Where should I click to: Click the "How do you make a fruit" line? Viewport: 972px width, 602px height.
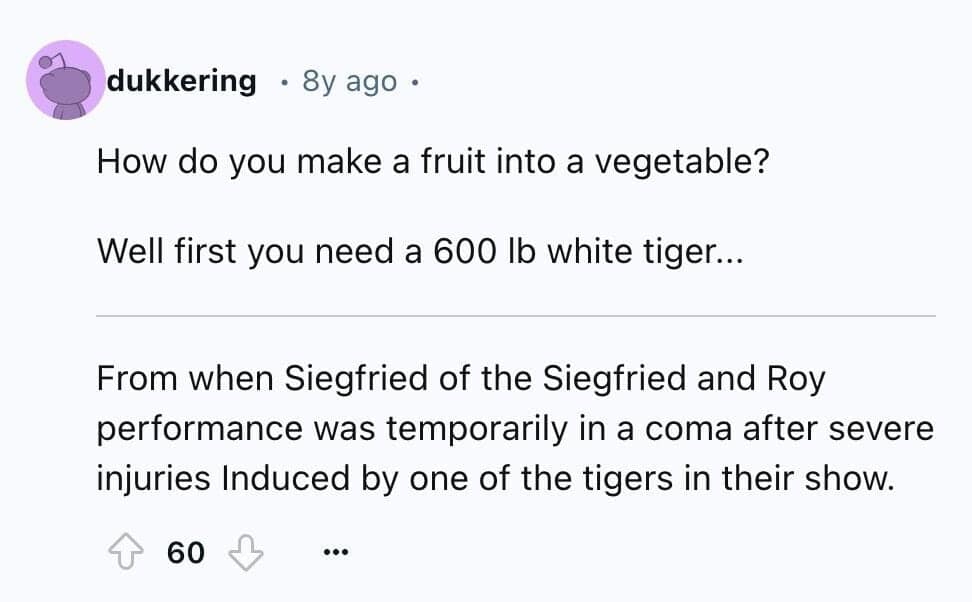[x=432, y=162]
